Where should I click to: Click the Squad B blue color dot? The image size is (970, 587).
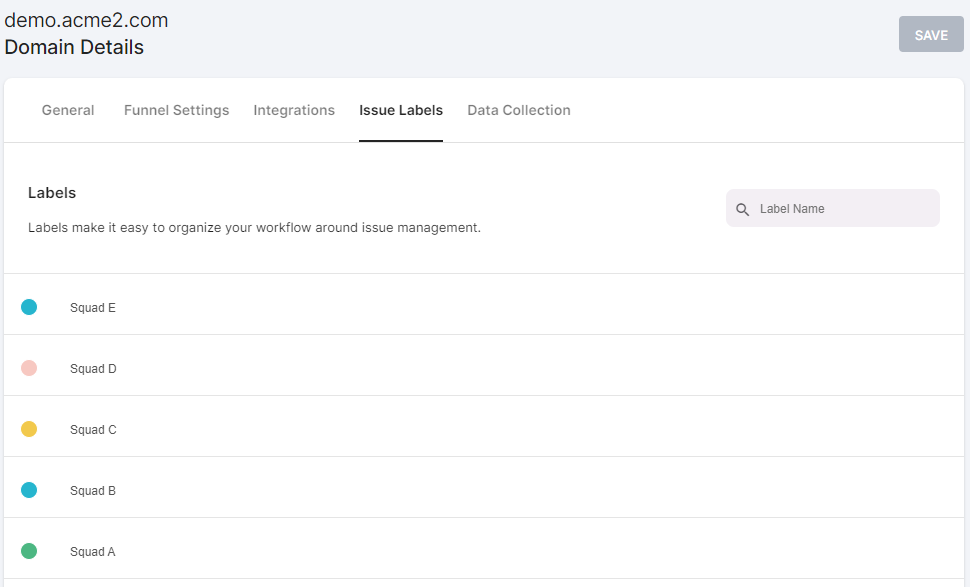point(29,490)
